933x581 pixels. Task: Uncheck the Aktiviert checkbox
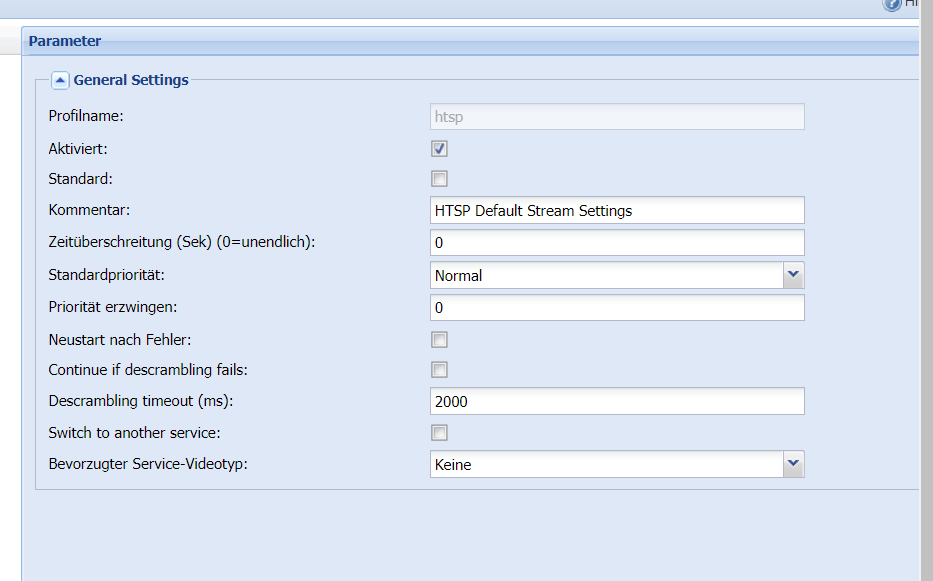pyautogui.click(x=439, y=149)
